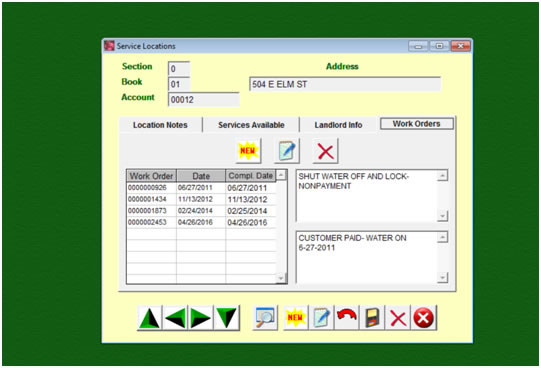Screen dimensions: 541x368
Task: Create new service location in bottom toolbar
Action: [296, 318]
